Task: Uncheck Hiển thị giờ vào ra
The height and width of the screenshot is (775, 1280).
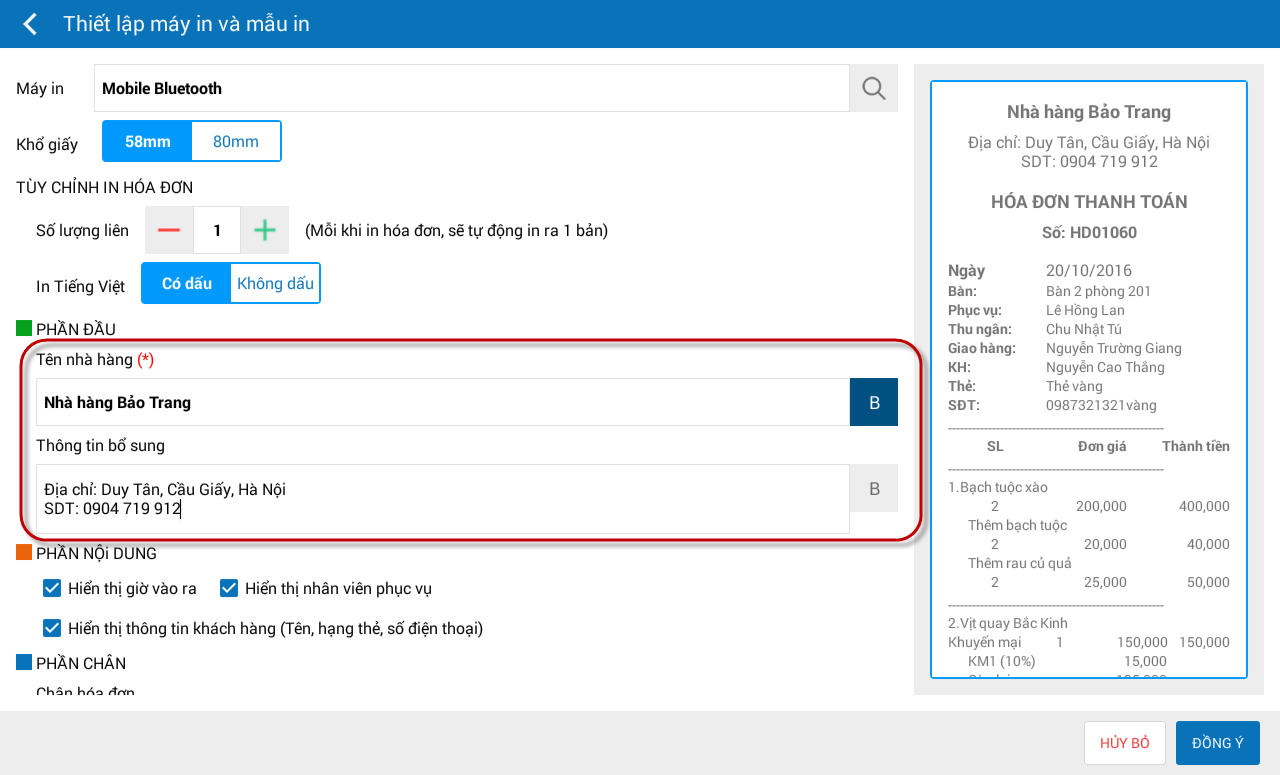Action: coord(52,588)
